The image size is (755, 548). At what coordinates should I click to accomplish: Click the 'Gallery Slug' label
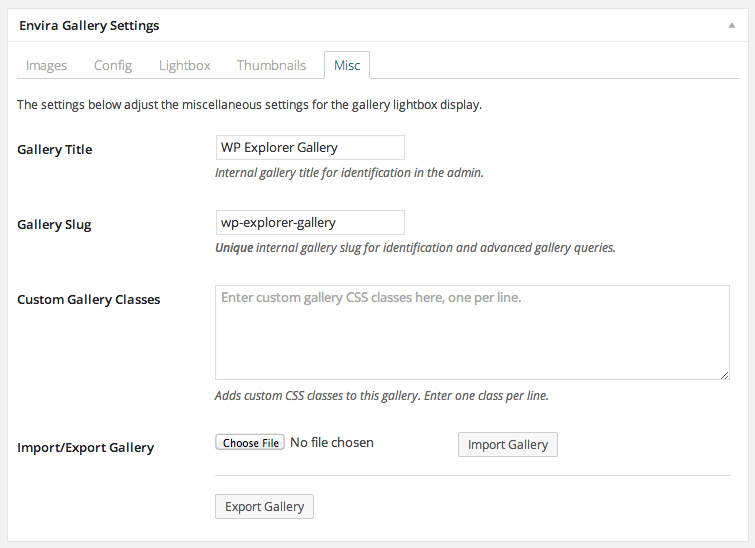pos(54,225)
